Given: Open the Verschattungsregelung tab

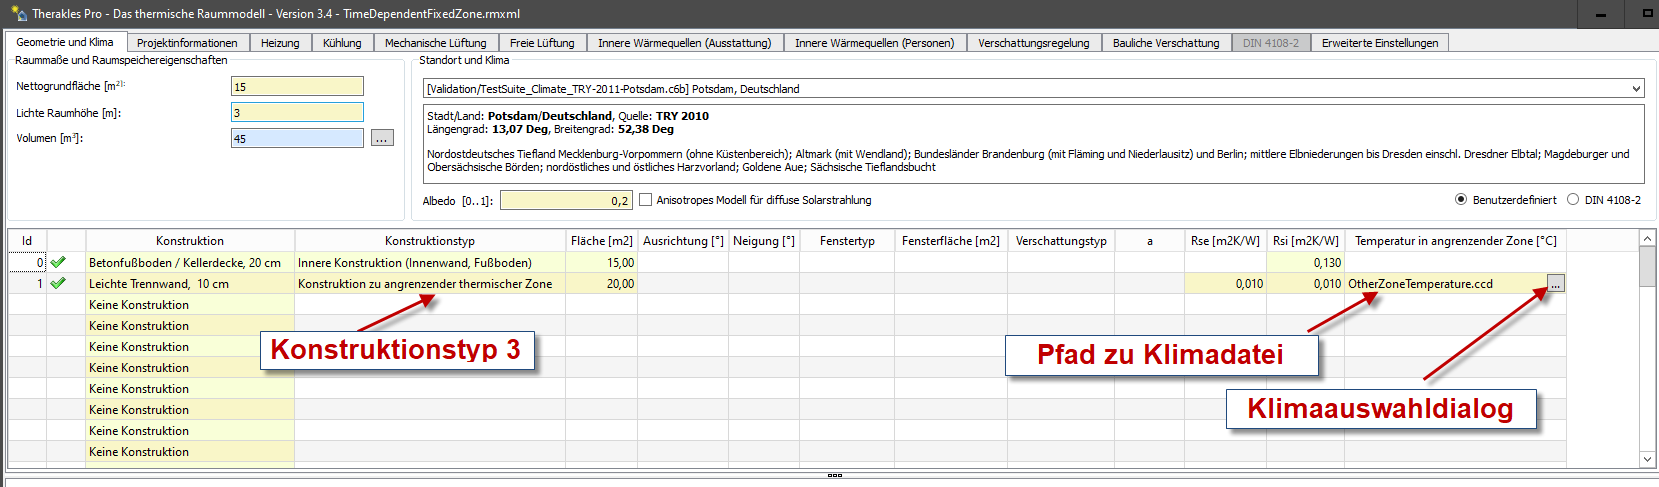Looking at the screenshot, I should pyautogui.click(x=1034, y=43).
